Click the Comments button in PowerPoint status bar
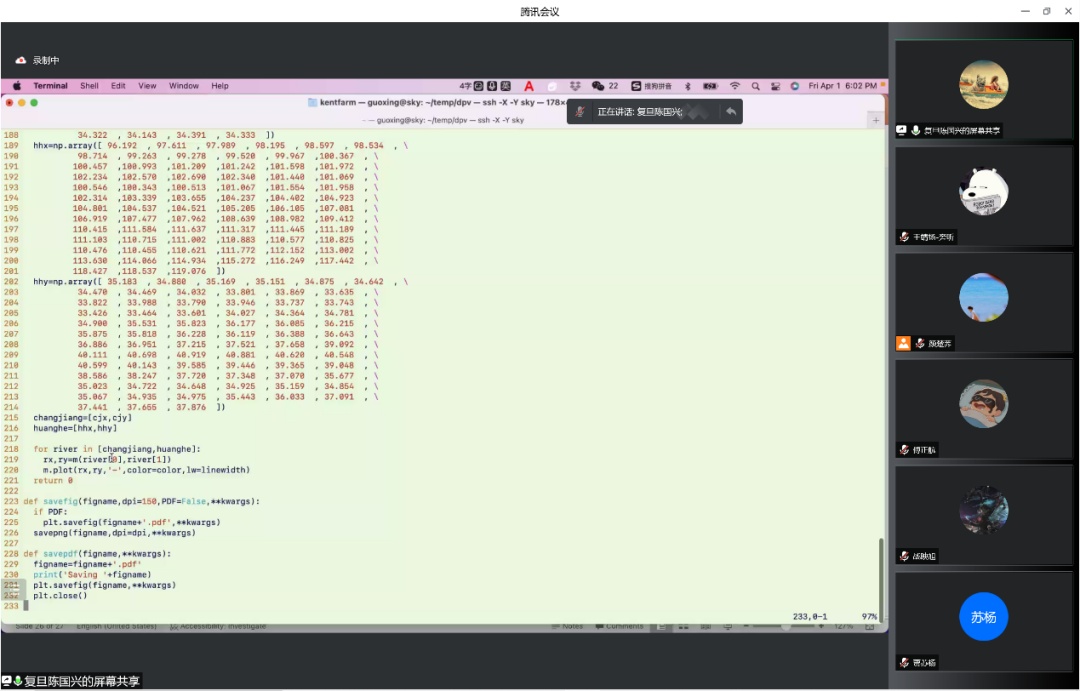The image size is (1080, 691). [x=619, y=627]
